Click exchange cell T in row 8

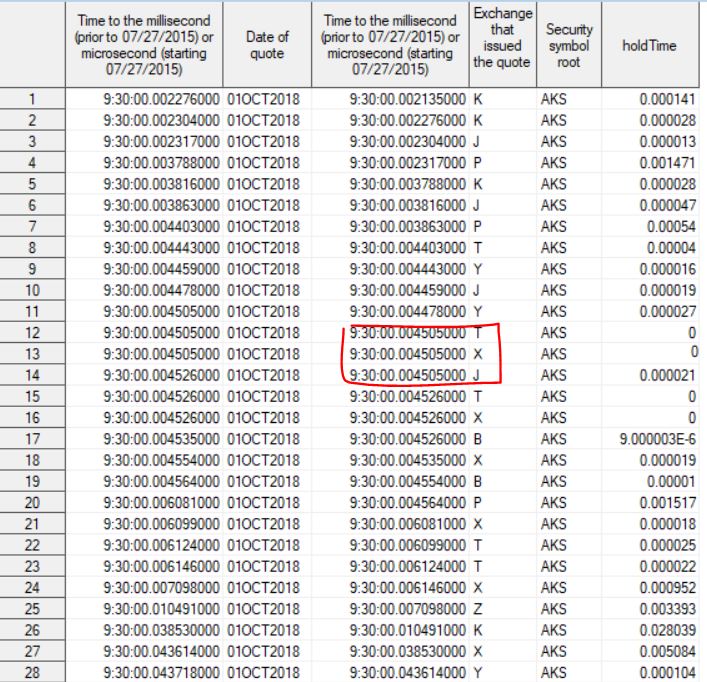click(478, 247)
